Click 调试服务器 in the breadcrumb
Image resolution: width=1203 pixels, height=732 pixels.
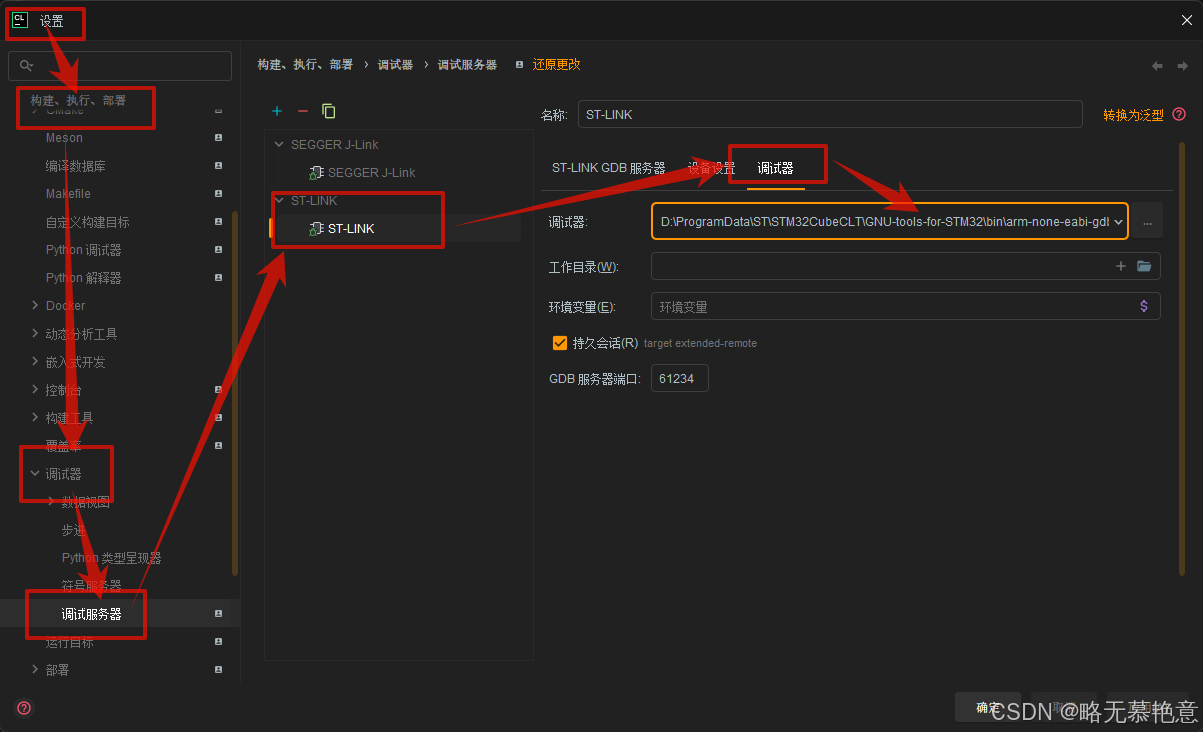pyautogui.click(x=467, y=64)
